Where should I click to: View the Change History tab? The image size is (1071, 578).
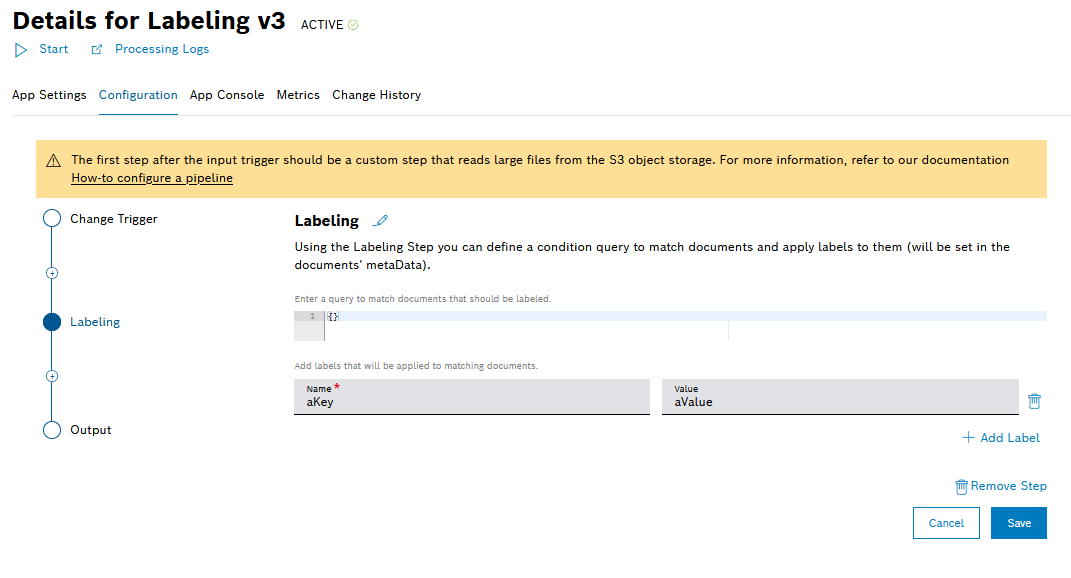click(x=376, y=95)
